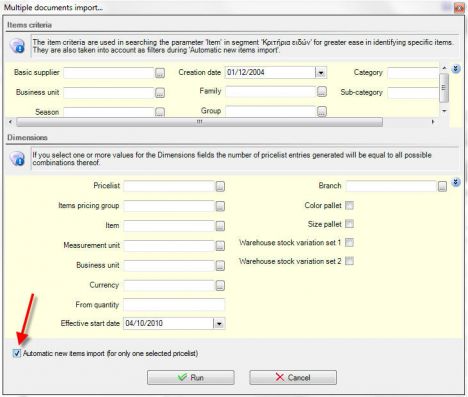Screen dimensions: 468x397
Task: Click the Item input field
Action: [169, 226]
